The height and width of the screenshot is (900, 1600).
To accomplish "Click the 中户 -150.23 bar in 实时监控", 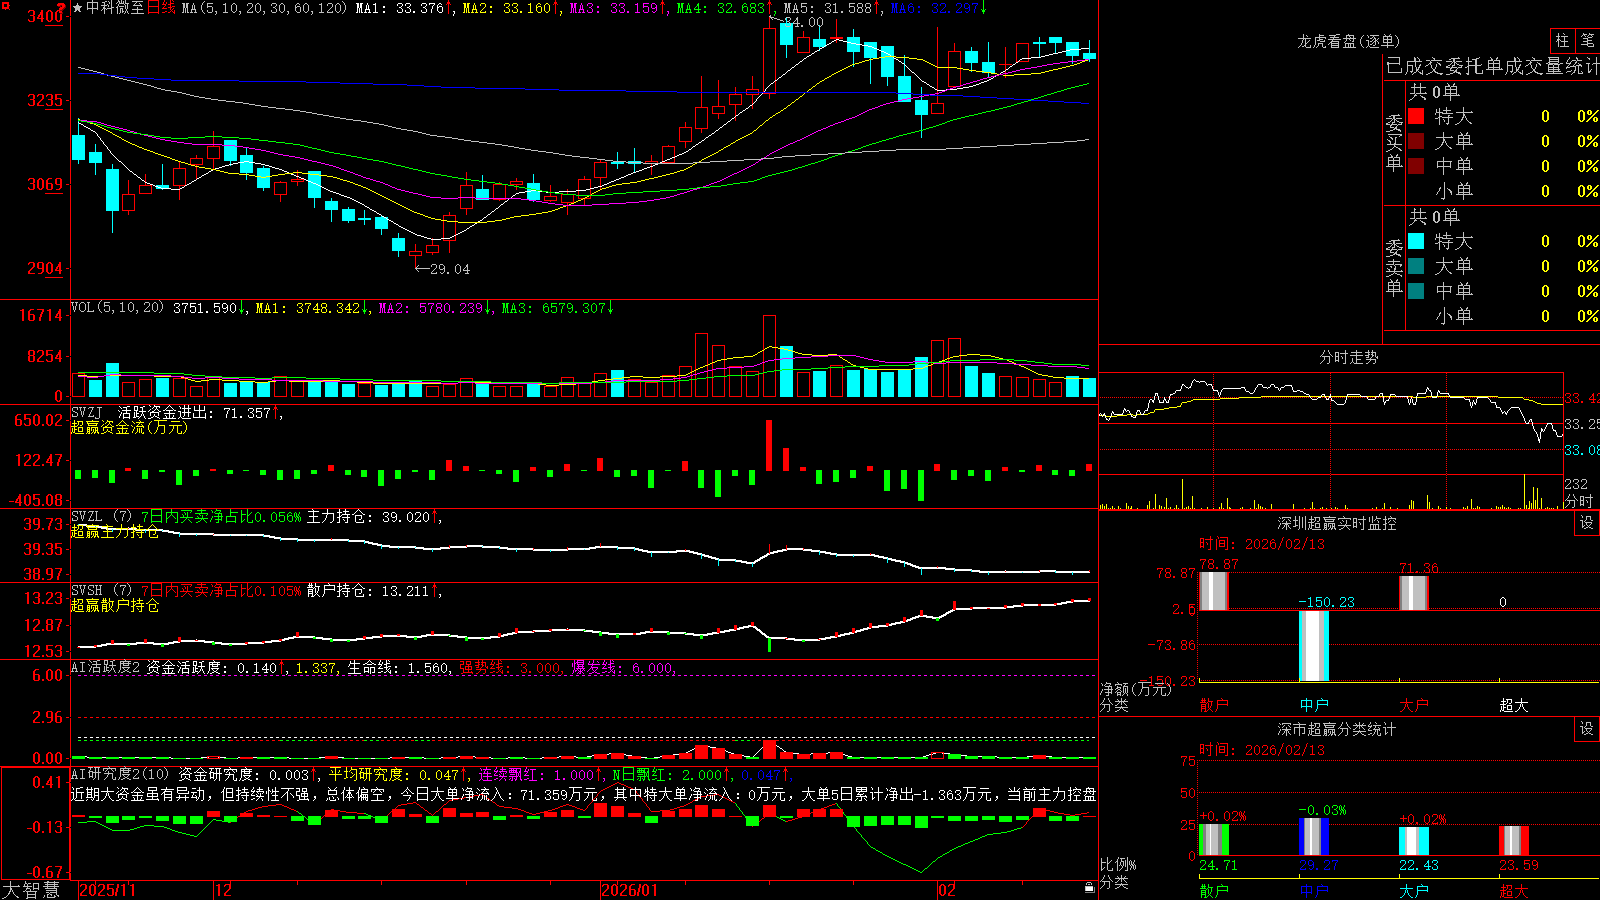I will [x=1314, y=646].
